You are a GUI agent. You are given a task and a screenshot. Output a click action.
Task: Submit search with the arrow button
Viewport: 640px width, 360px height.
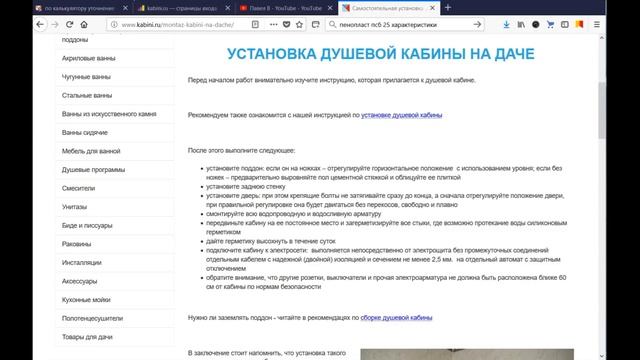(x=477, y=24)
